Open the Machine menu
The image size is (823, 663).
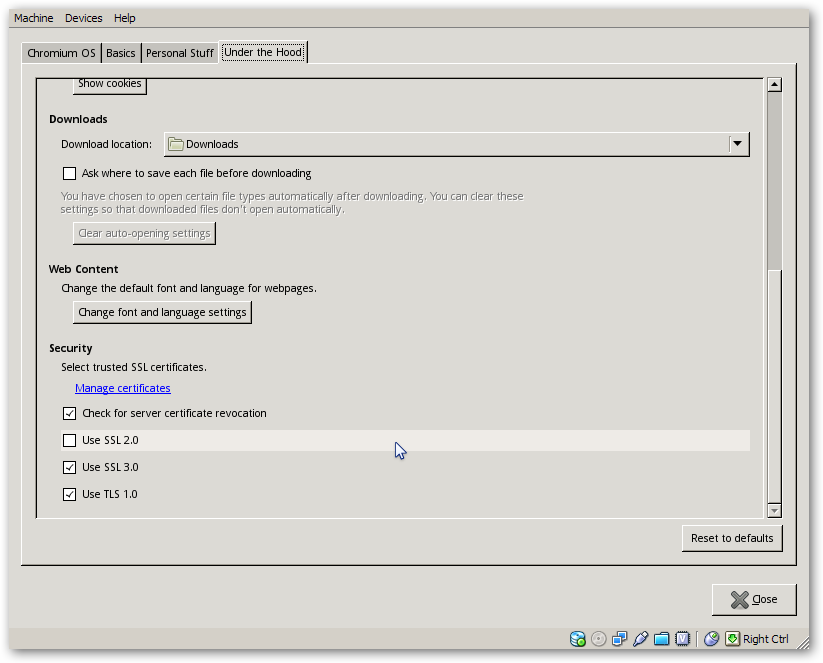tap(34, 18)
